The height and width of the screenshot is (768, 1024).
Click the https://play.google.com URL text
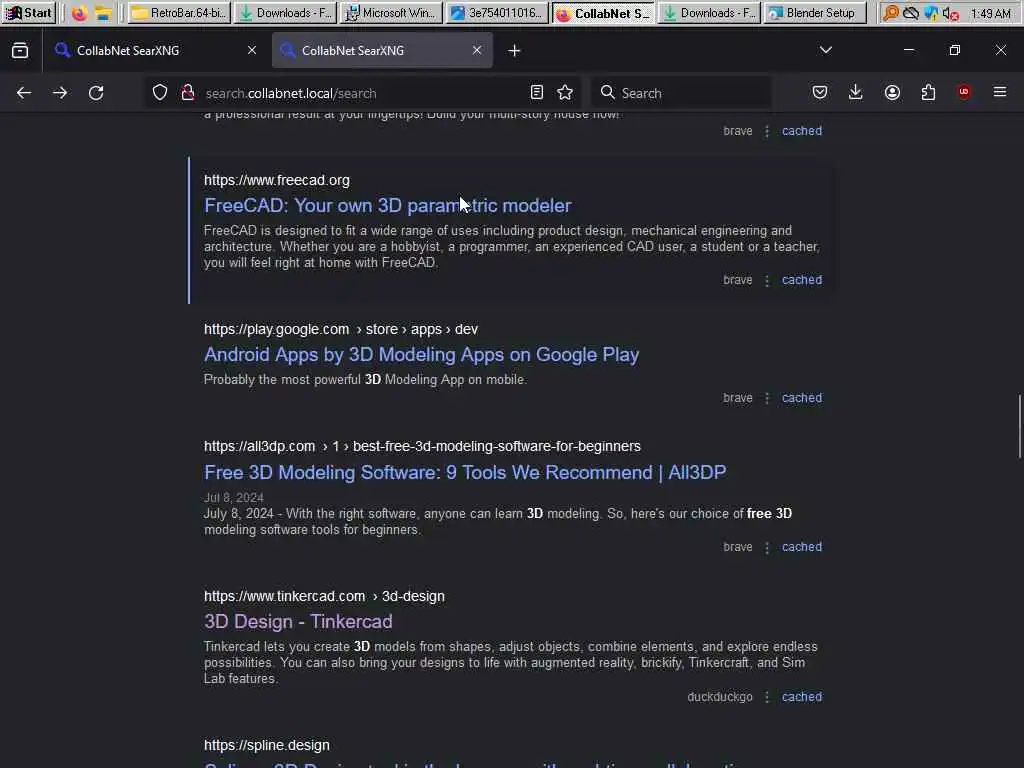click(277, 329)
